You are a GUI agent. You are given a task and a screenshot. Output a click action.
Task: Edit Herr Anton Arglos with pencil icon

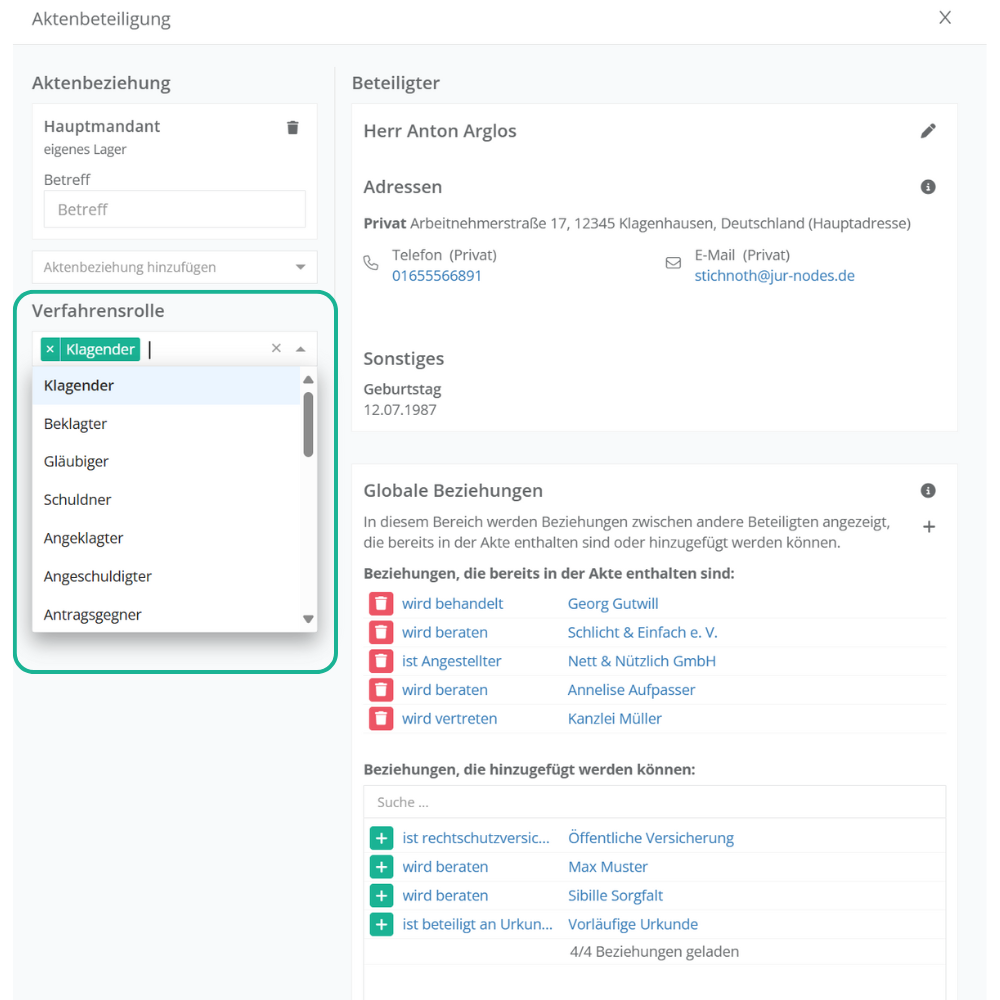coord(928,131)
